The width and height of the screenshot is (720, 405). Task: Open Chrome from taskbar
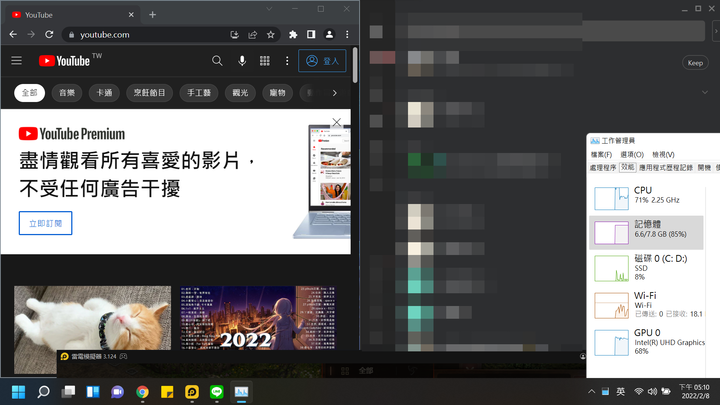pos(142,392)
